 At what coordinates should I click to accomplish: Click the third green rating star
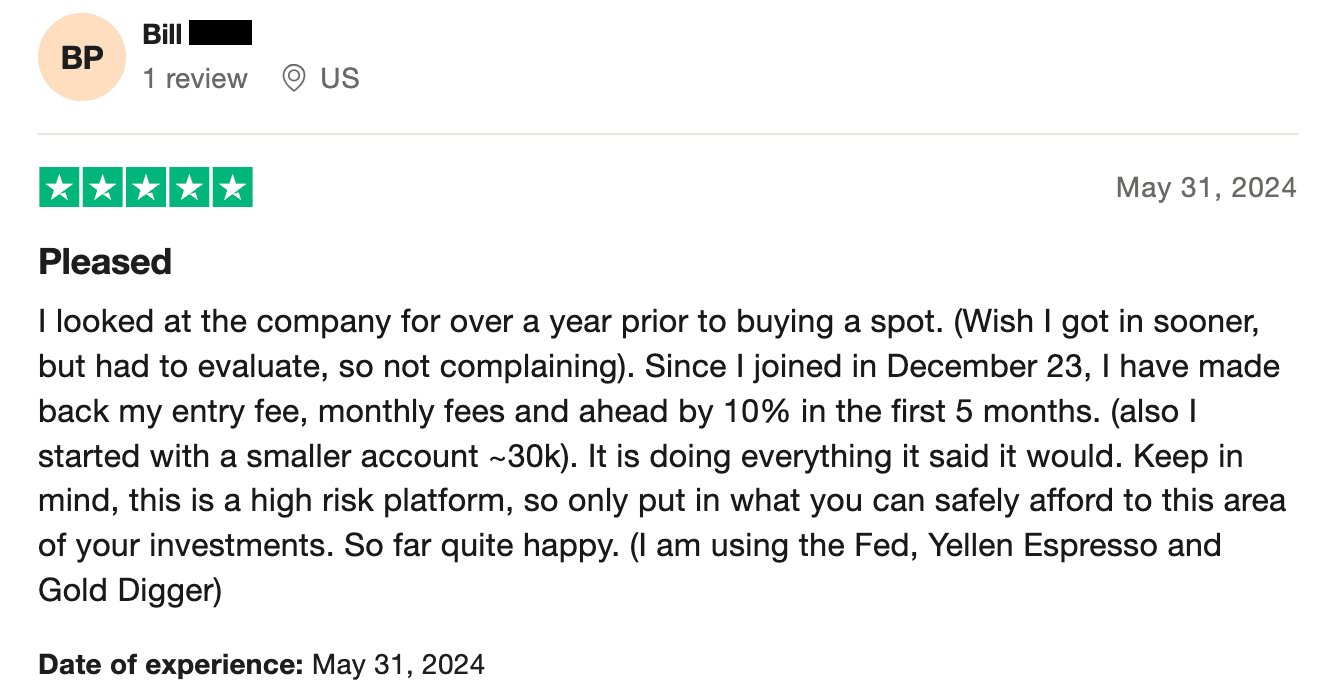tap(146, 188)
